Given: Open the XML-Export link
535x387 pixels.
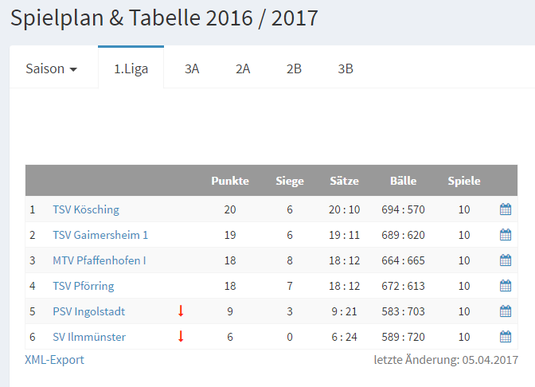Looking at the screenshot, I should 54,360.
